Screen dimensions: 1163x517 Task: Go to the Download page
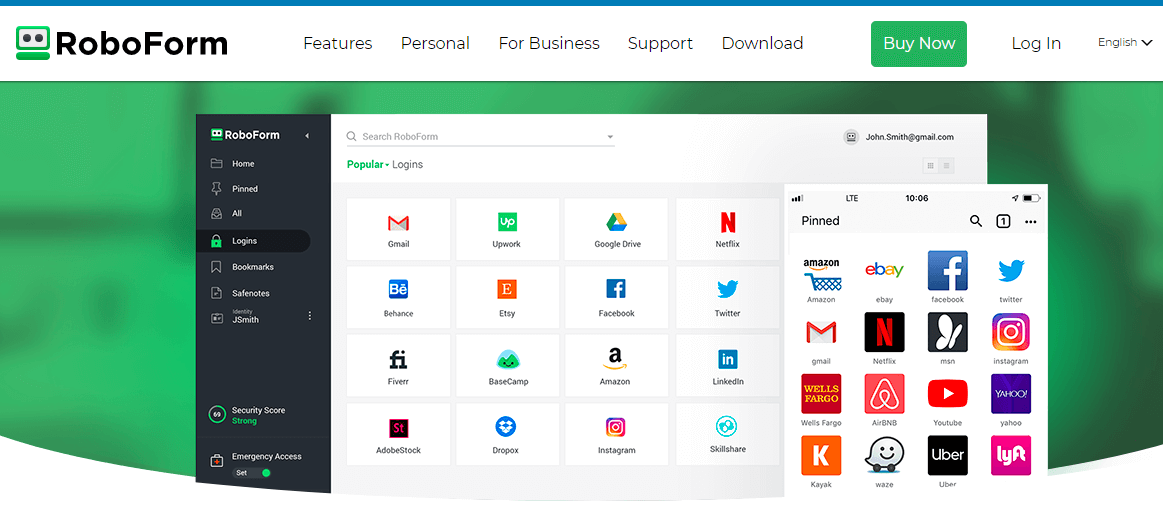pyautogui.click(x=762, y=44)
